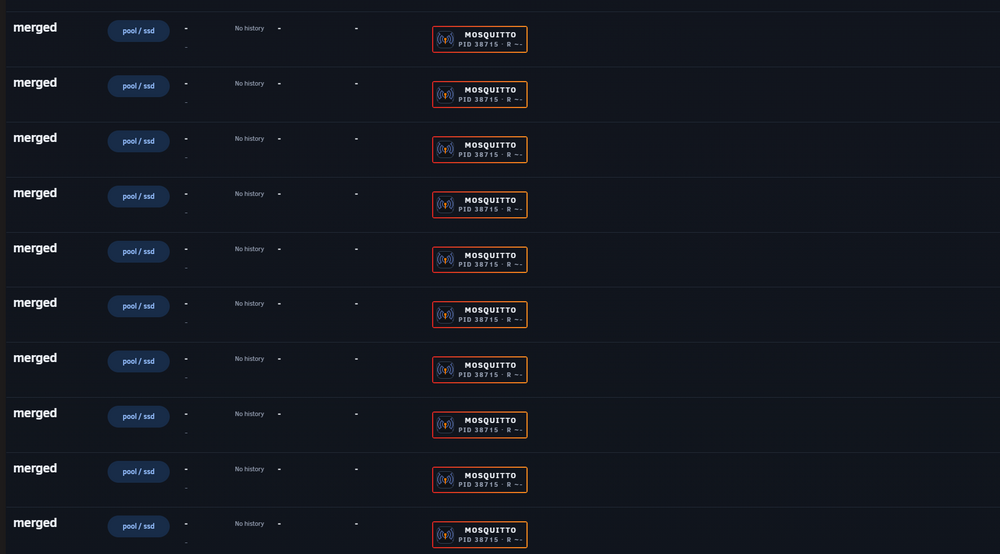Select pool / ssd pill in sixth row
This screenshot has width=1000, height=554.
[138, 306]
